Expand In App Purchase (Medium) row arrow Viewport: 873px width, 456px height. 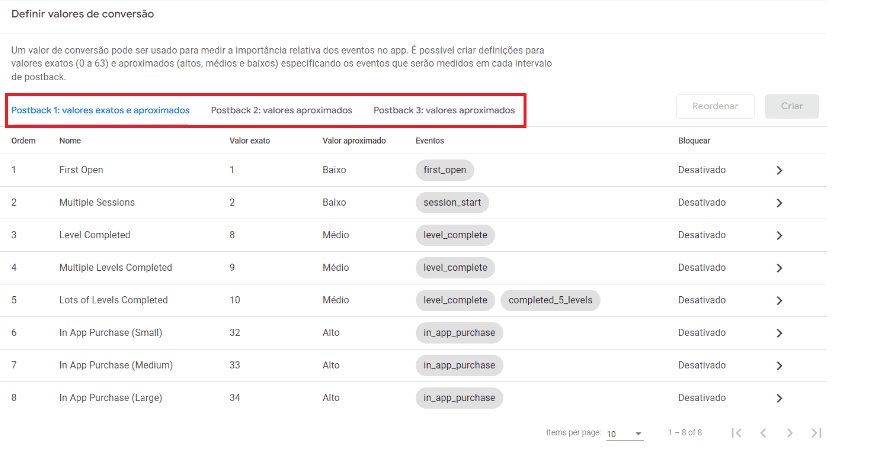click(779, 366)
